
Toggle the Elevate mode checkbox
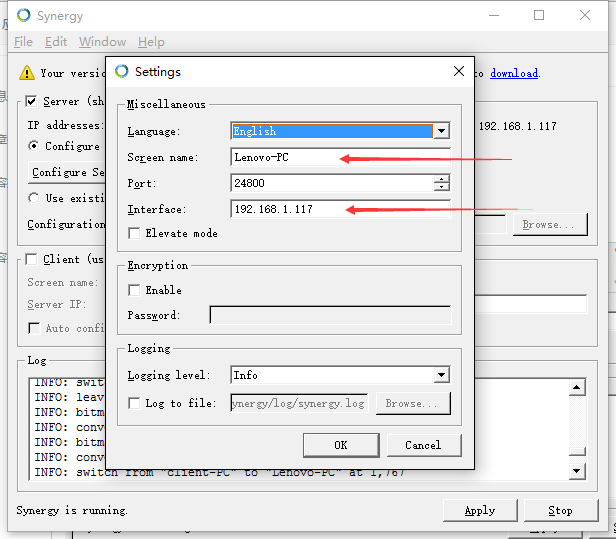tap(134, 233)
